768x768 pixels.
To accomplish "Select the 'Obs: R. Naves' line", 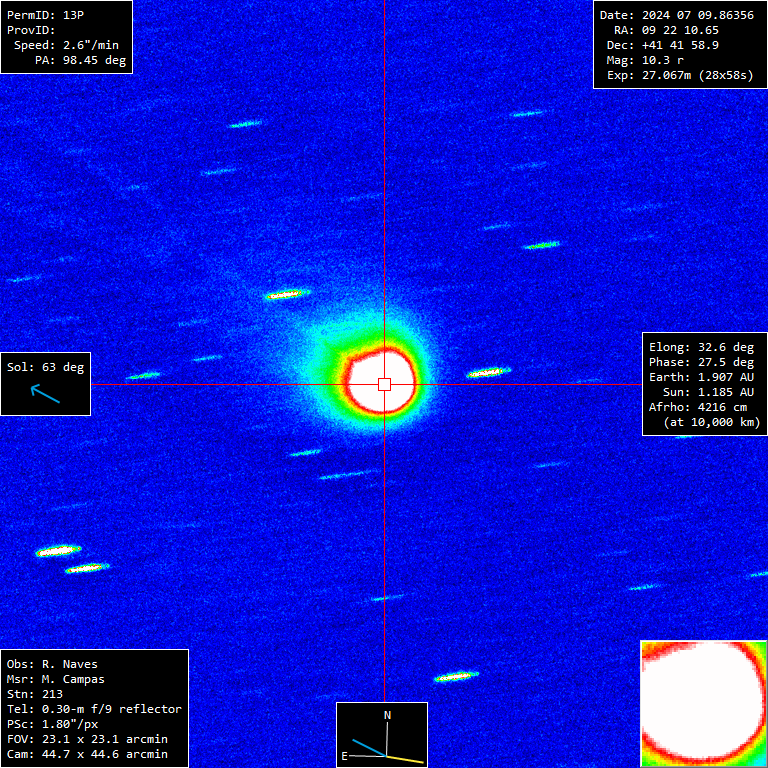I will pos(52,664).
